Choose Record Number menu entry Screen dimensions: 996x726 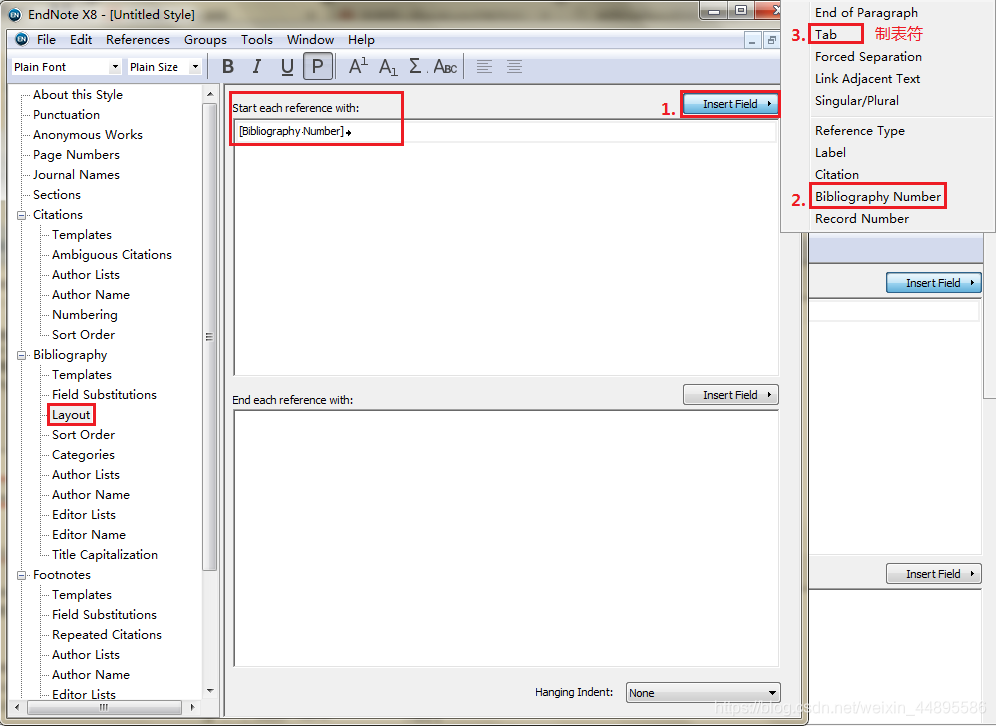[862, 218]
